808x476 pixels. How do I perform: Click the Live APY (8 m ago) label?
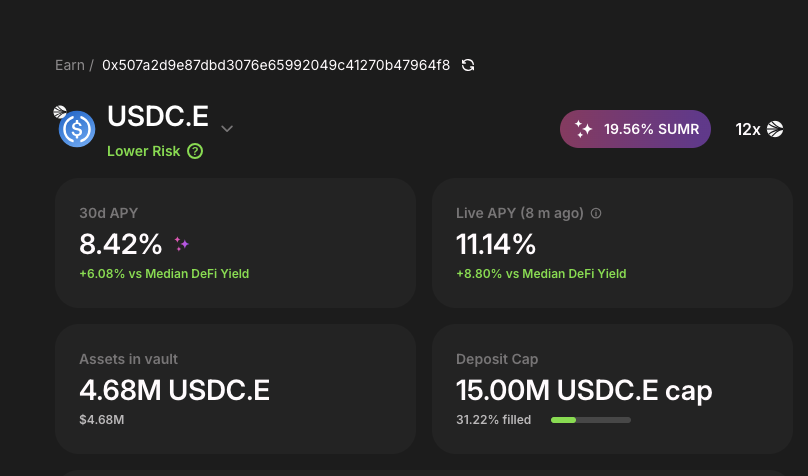coord(519,213)
